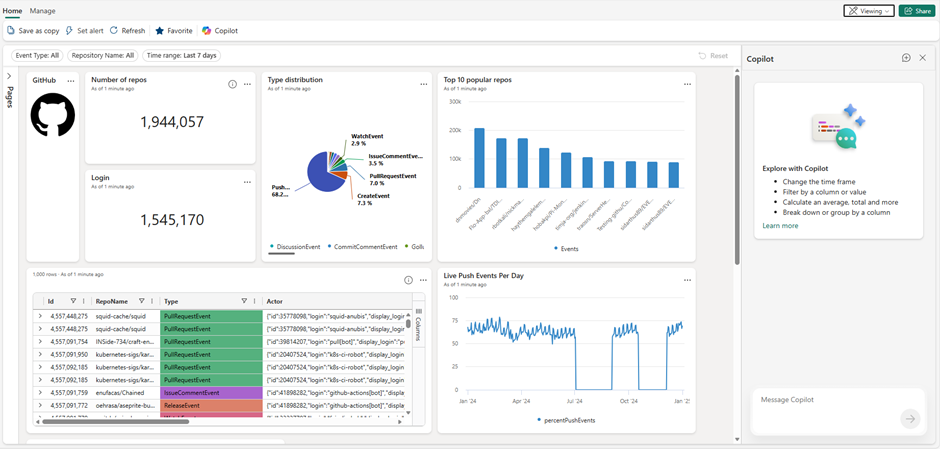This screenshot has height=449, width=940.
Task: Click the Save as copy icon
Action: (x=11, y=31)
